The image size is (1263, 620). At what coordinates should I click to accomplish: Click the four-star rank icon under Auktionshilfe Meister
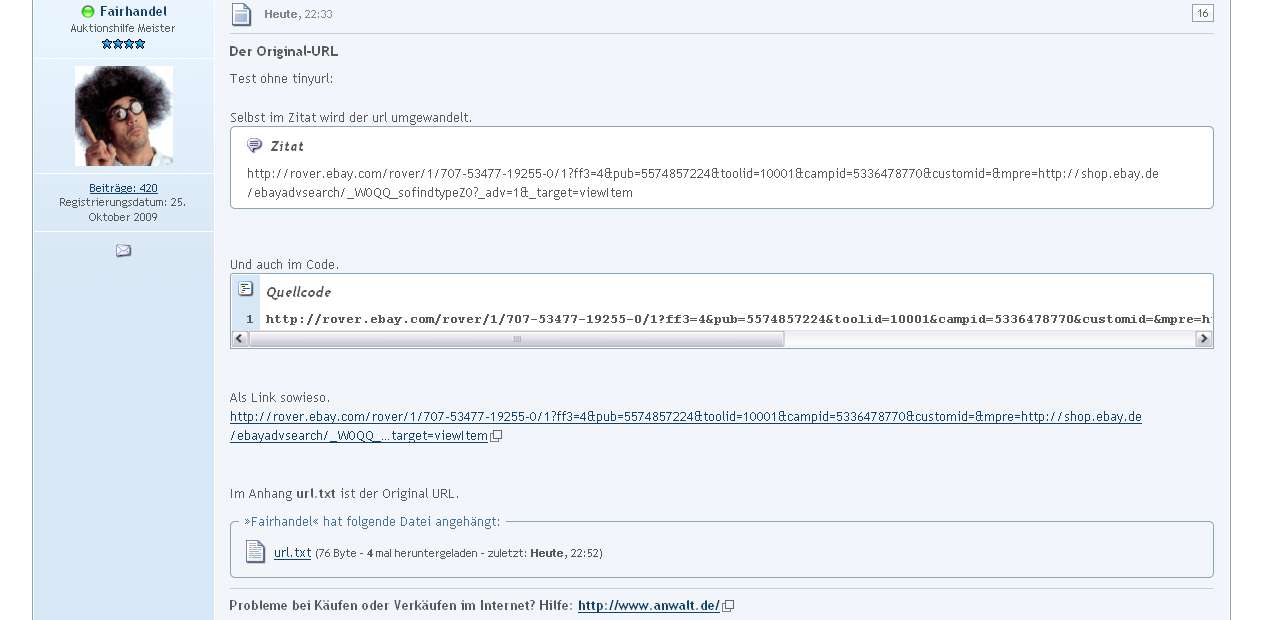[124, 44]
